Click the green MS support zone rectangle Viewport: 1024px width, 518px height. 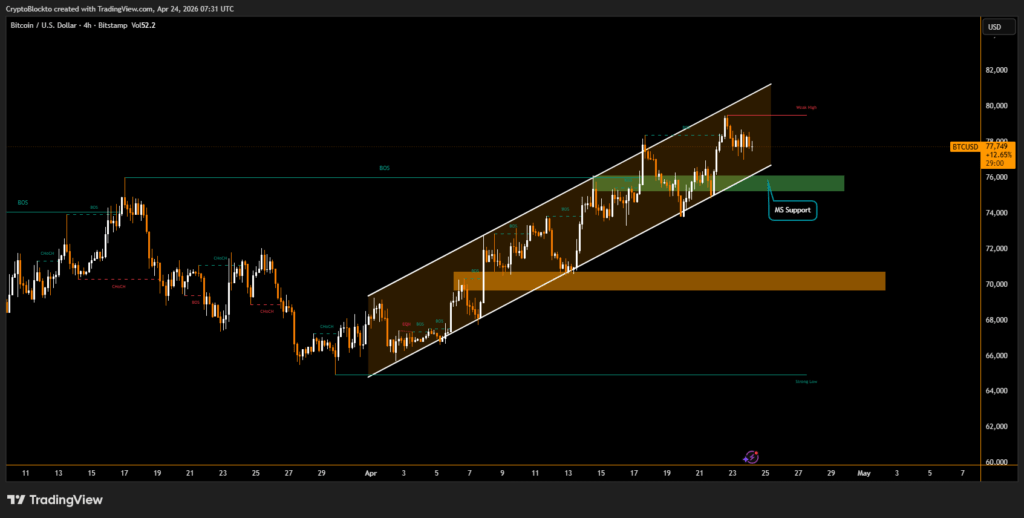(x=720, y=183)
